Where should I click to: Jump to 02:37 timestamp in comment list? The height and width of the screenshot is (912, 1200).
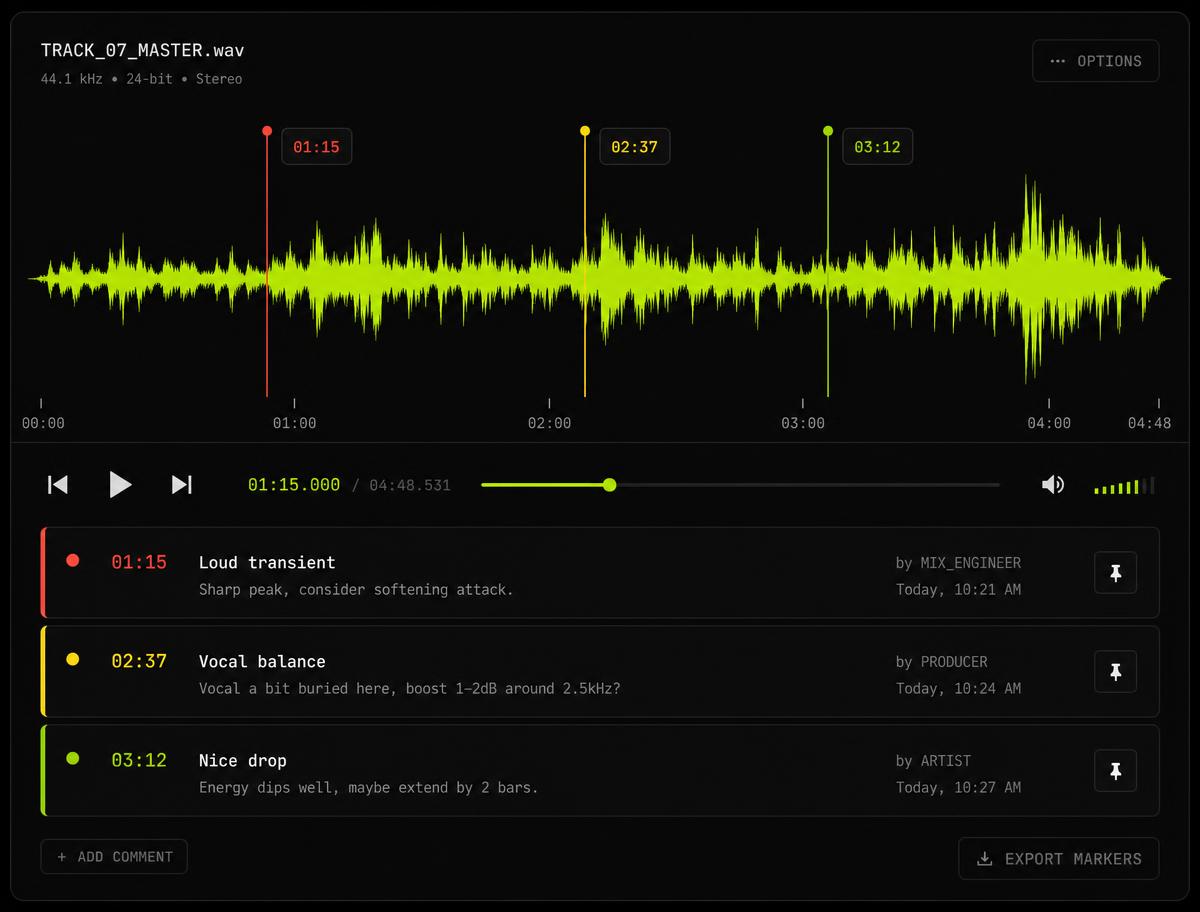pos(139,662)
